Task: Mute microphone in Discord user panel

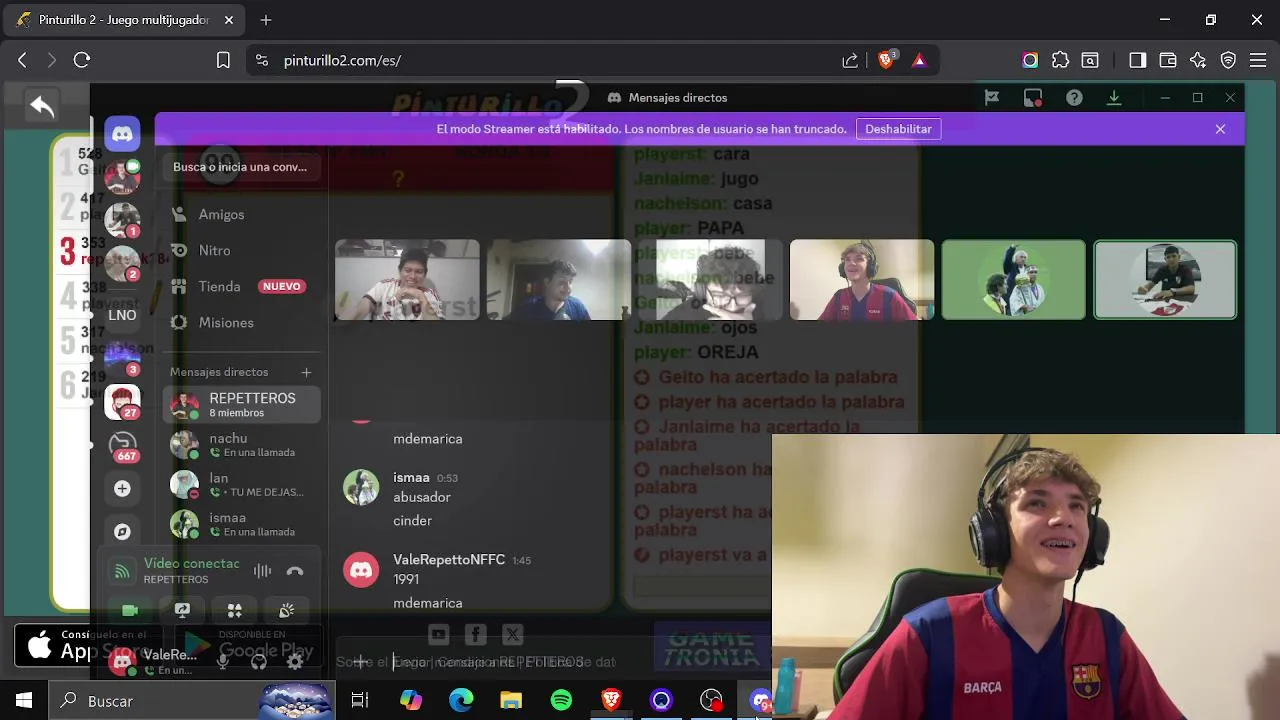Action: (223, 661)
